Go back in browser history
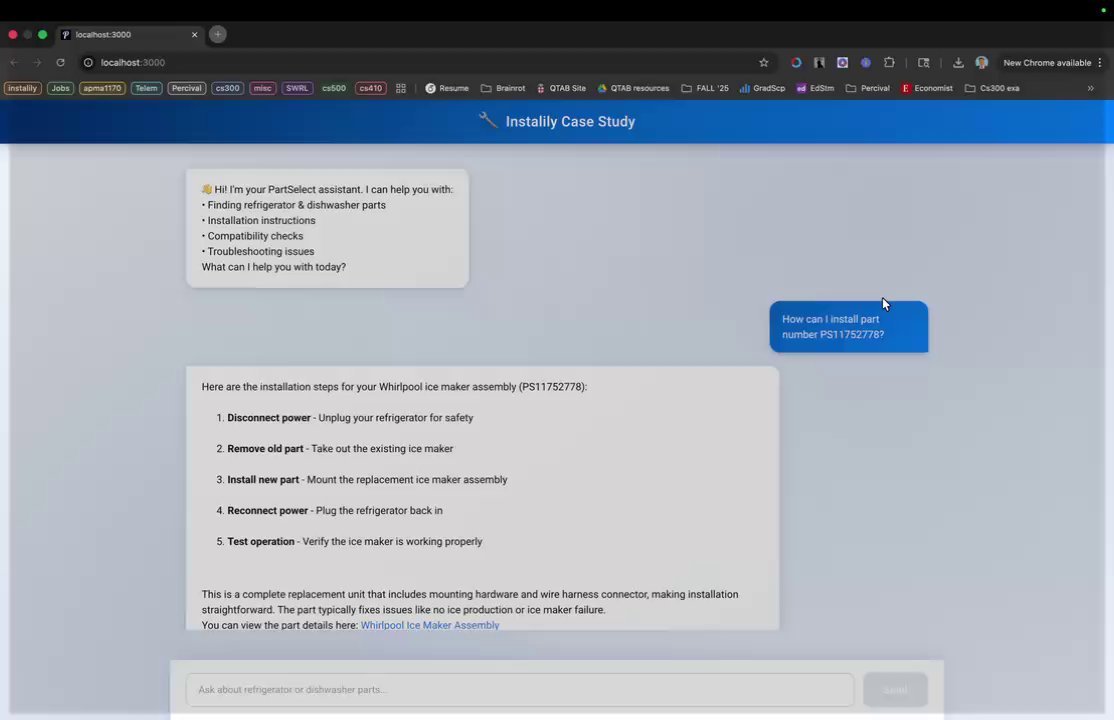1114x720 pixels. pos(14,63)
